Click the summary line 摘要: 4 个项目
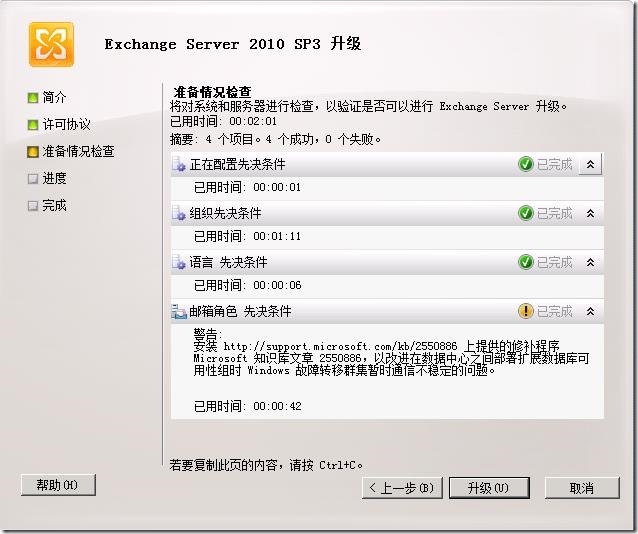Image resolution: width=638 pixels, height=534 pixels. tap(275, 140)
